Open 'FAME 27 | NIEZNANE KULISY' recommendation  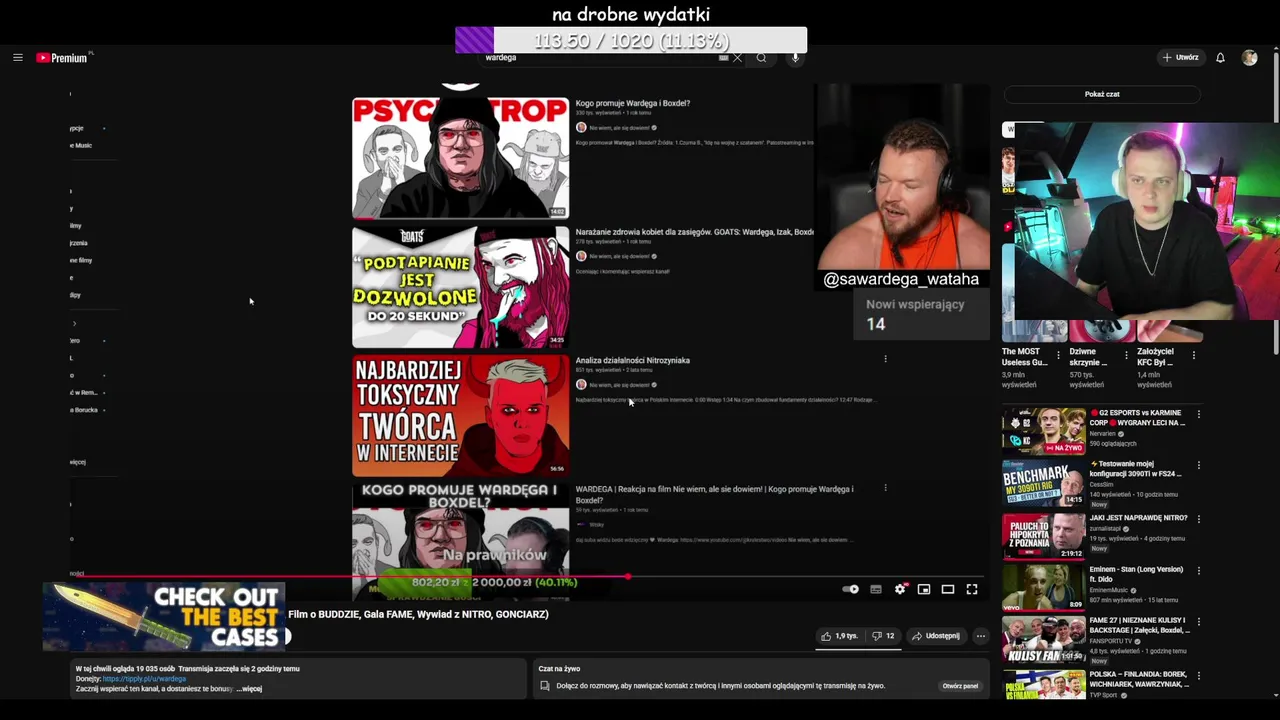pos(1140,626)
